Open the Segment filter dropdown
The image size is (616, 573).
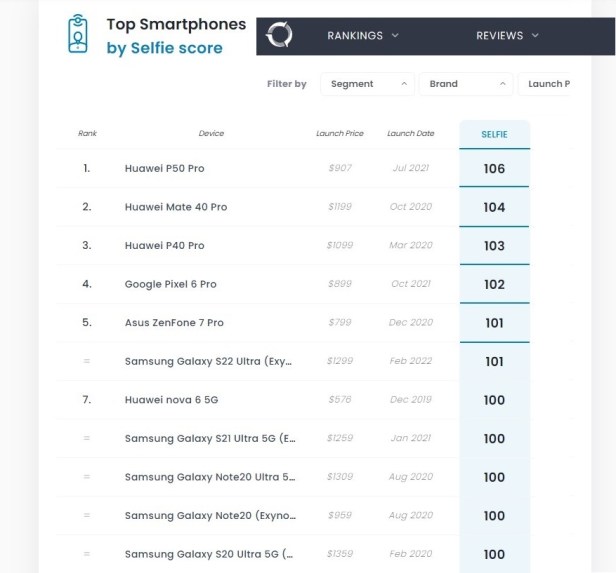click(367, 84)
